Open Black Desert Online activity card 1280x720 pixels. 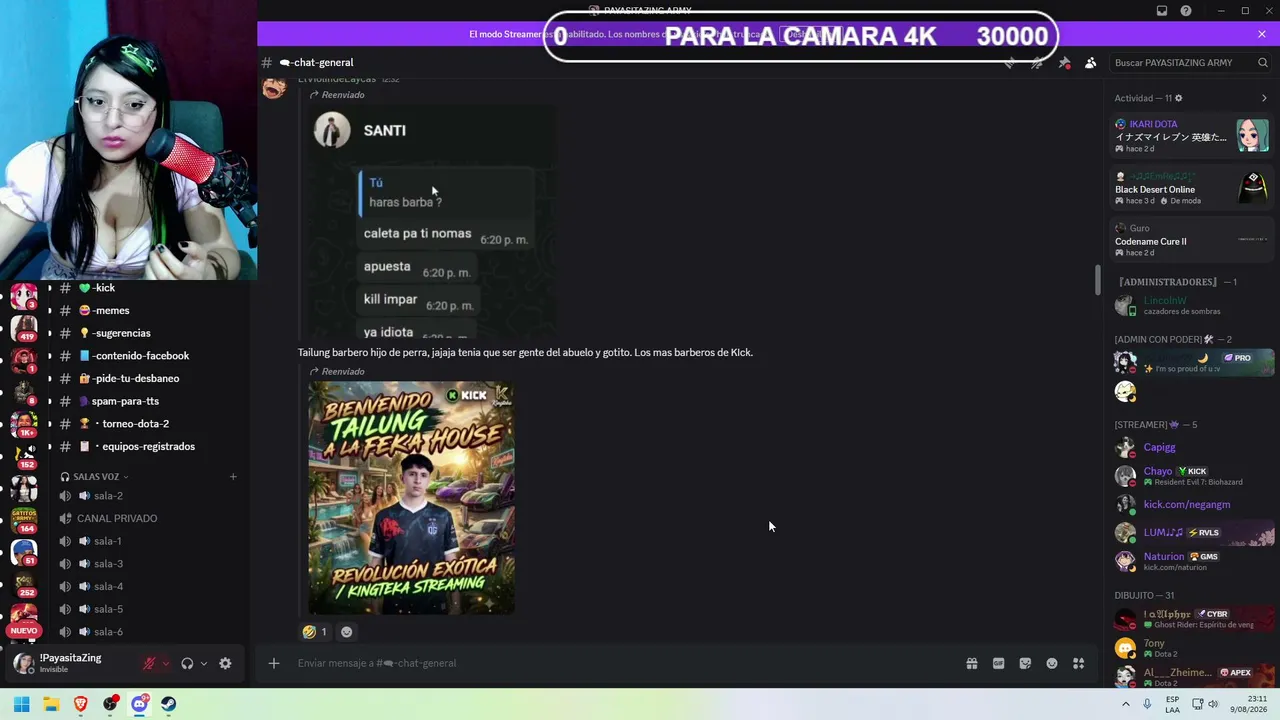[1192, 188]
